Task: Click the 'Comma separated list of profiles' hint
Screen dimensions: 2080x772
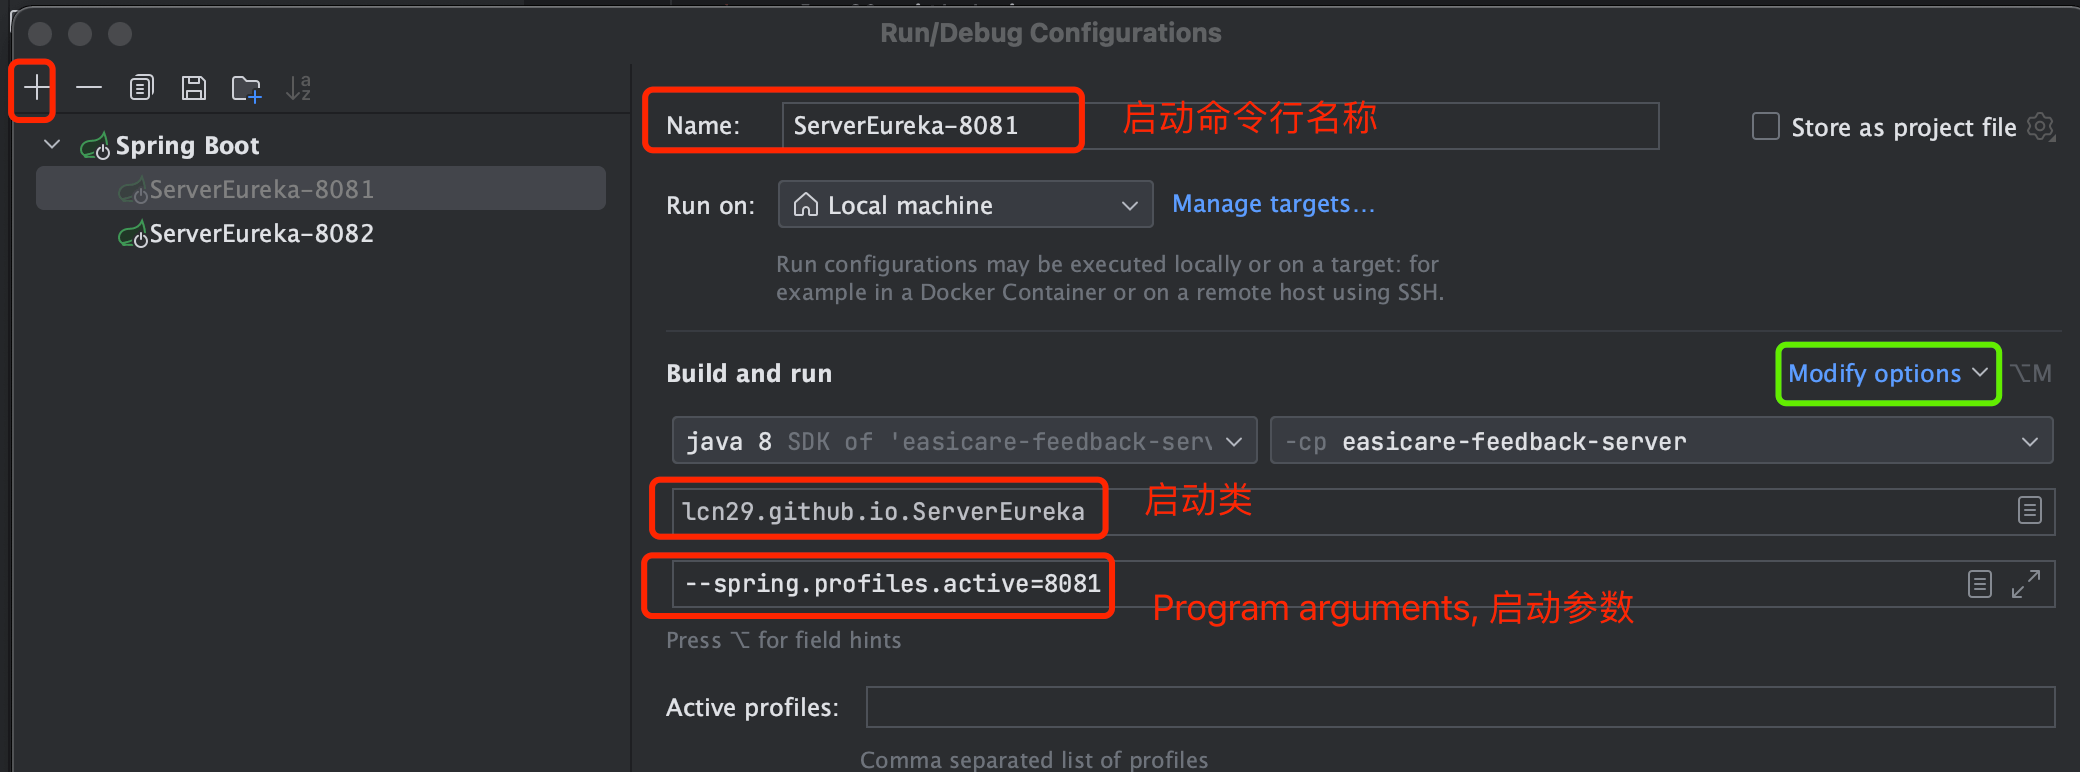Action: pos(1034,760)
